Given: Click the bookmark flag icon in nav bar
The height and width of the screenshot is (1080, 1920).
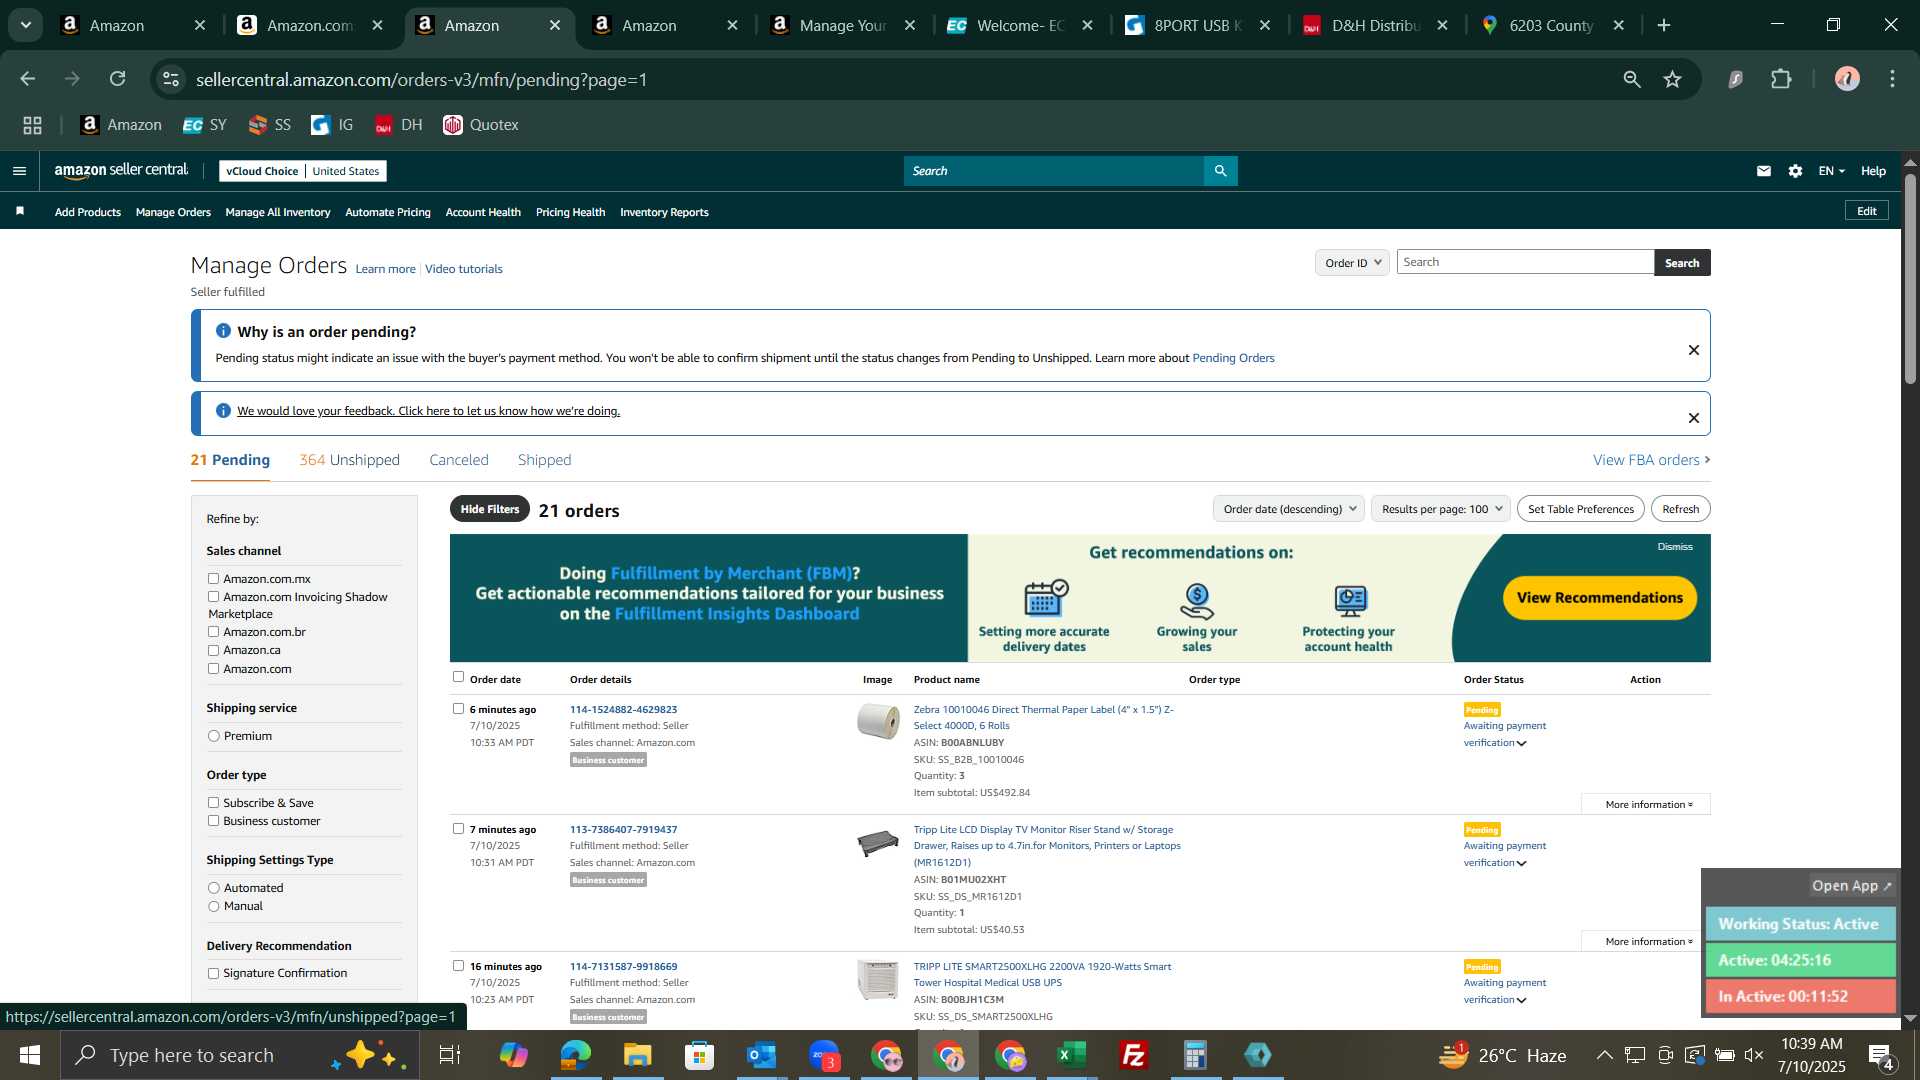Looking at the screenshot, I should click(x=20, y=211).
